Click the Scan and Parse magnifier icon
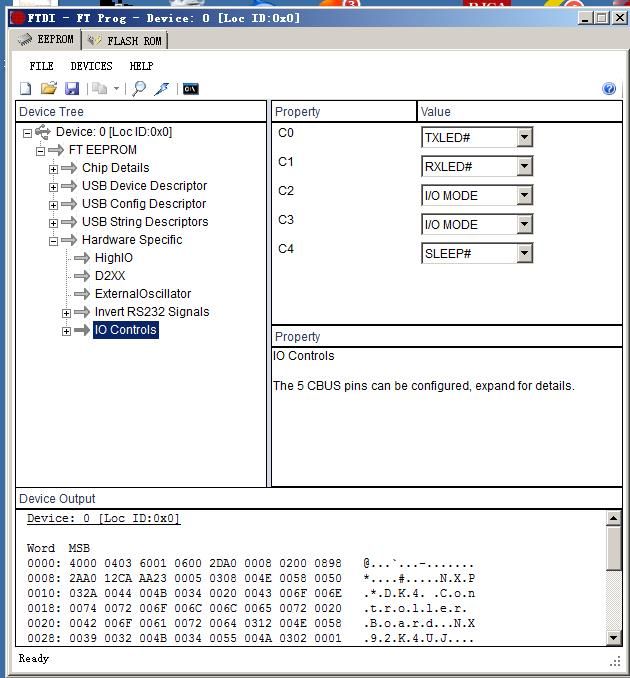 click(x=139, y=89)
